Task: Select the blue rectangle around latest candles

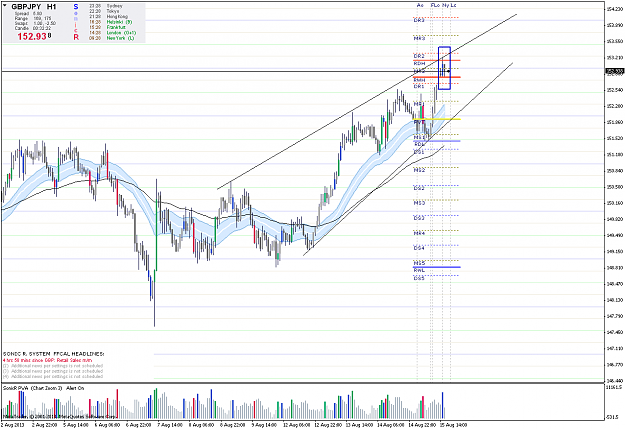Action: (444, 68)
